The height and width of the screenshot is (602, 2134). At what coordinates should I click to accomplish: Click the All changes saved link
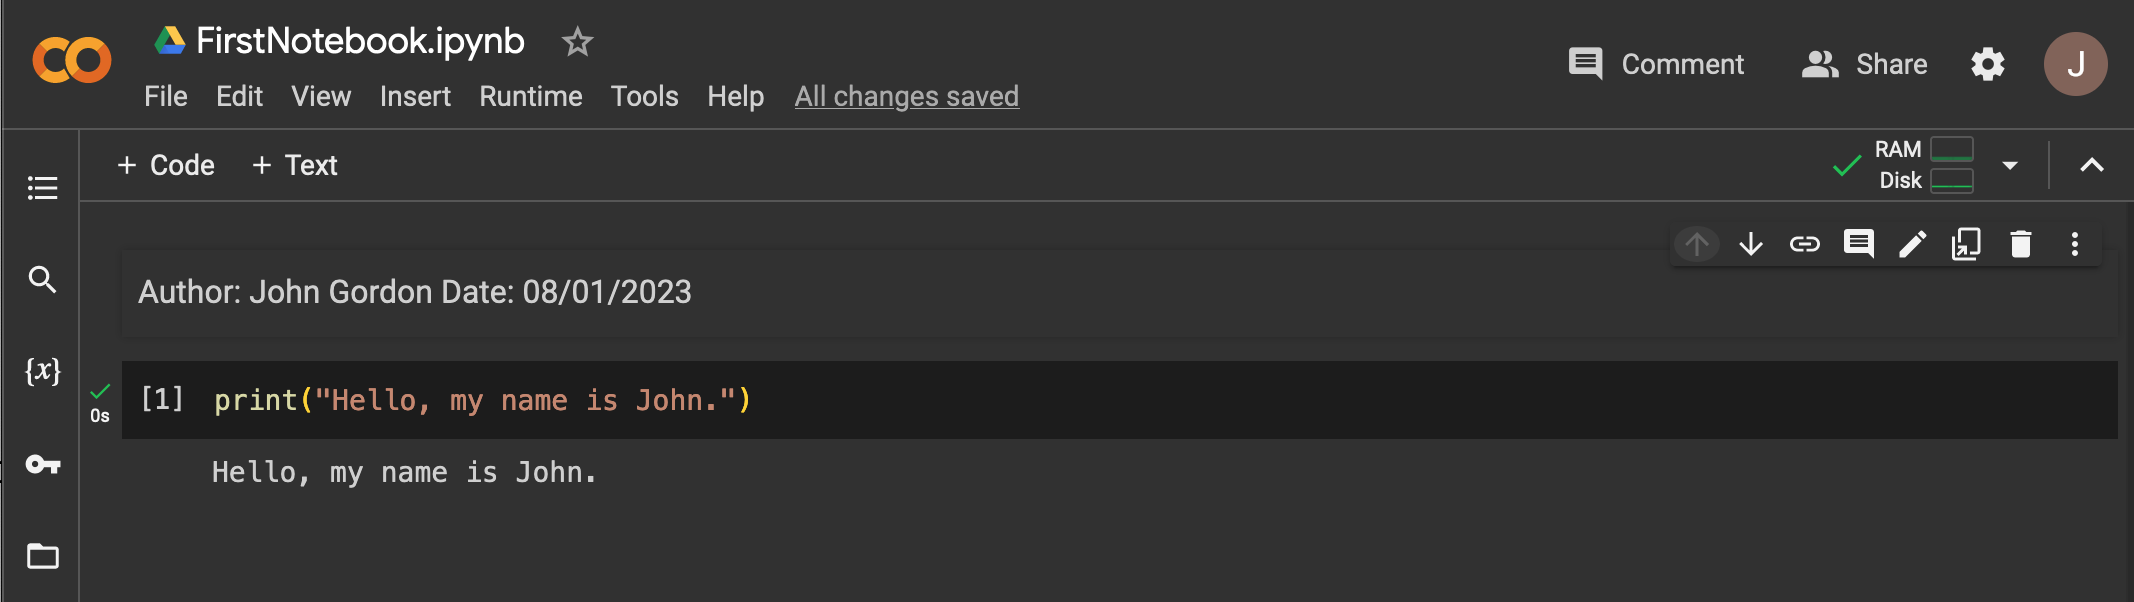click(907, 96)
